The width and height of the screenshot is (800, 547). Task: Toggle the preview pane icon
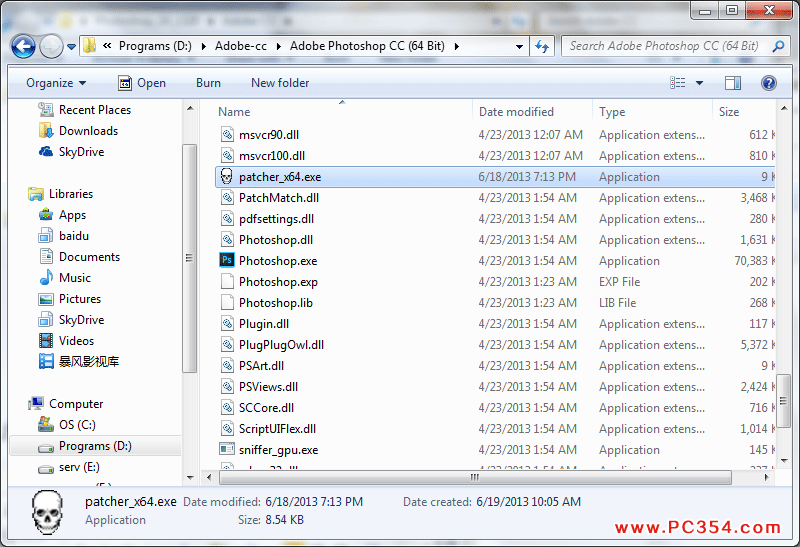point(733,83)
